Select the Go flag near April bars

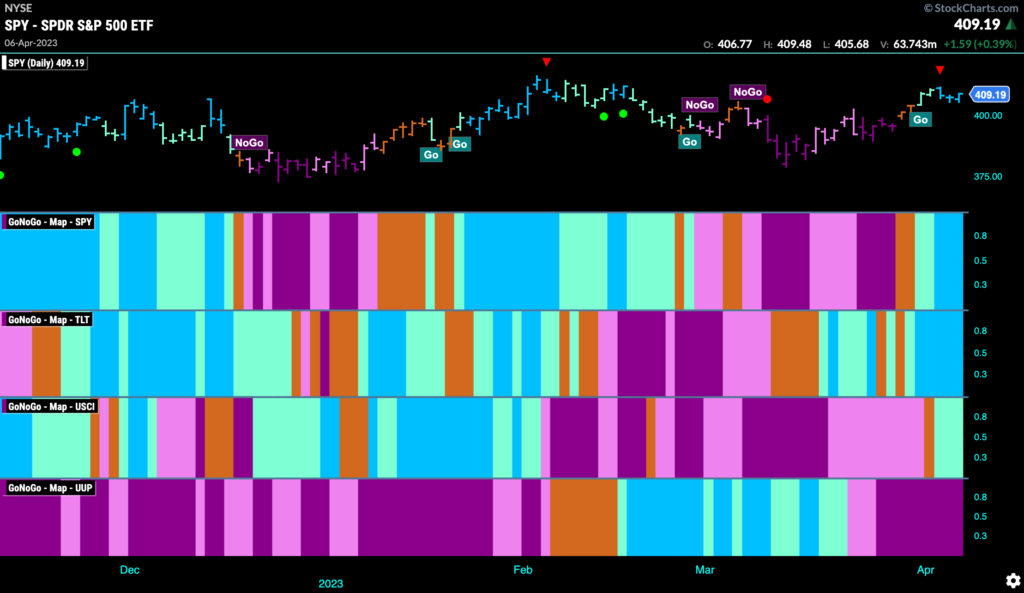pos(920,120)
